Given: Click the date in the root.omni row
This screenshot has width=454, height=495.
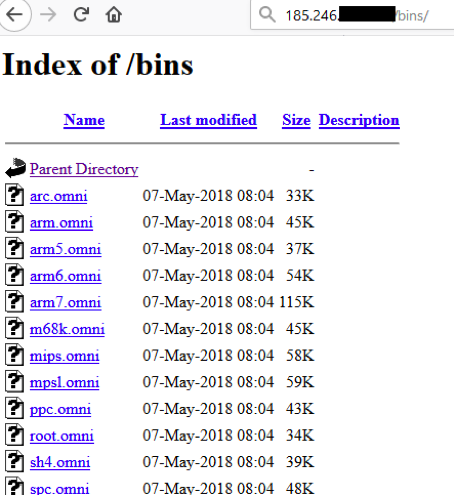Looking at the screenshot, I should coord(208,436).
